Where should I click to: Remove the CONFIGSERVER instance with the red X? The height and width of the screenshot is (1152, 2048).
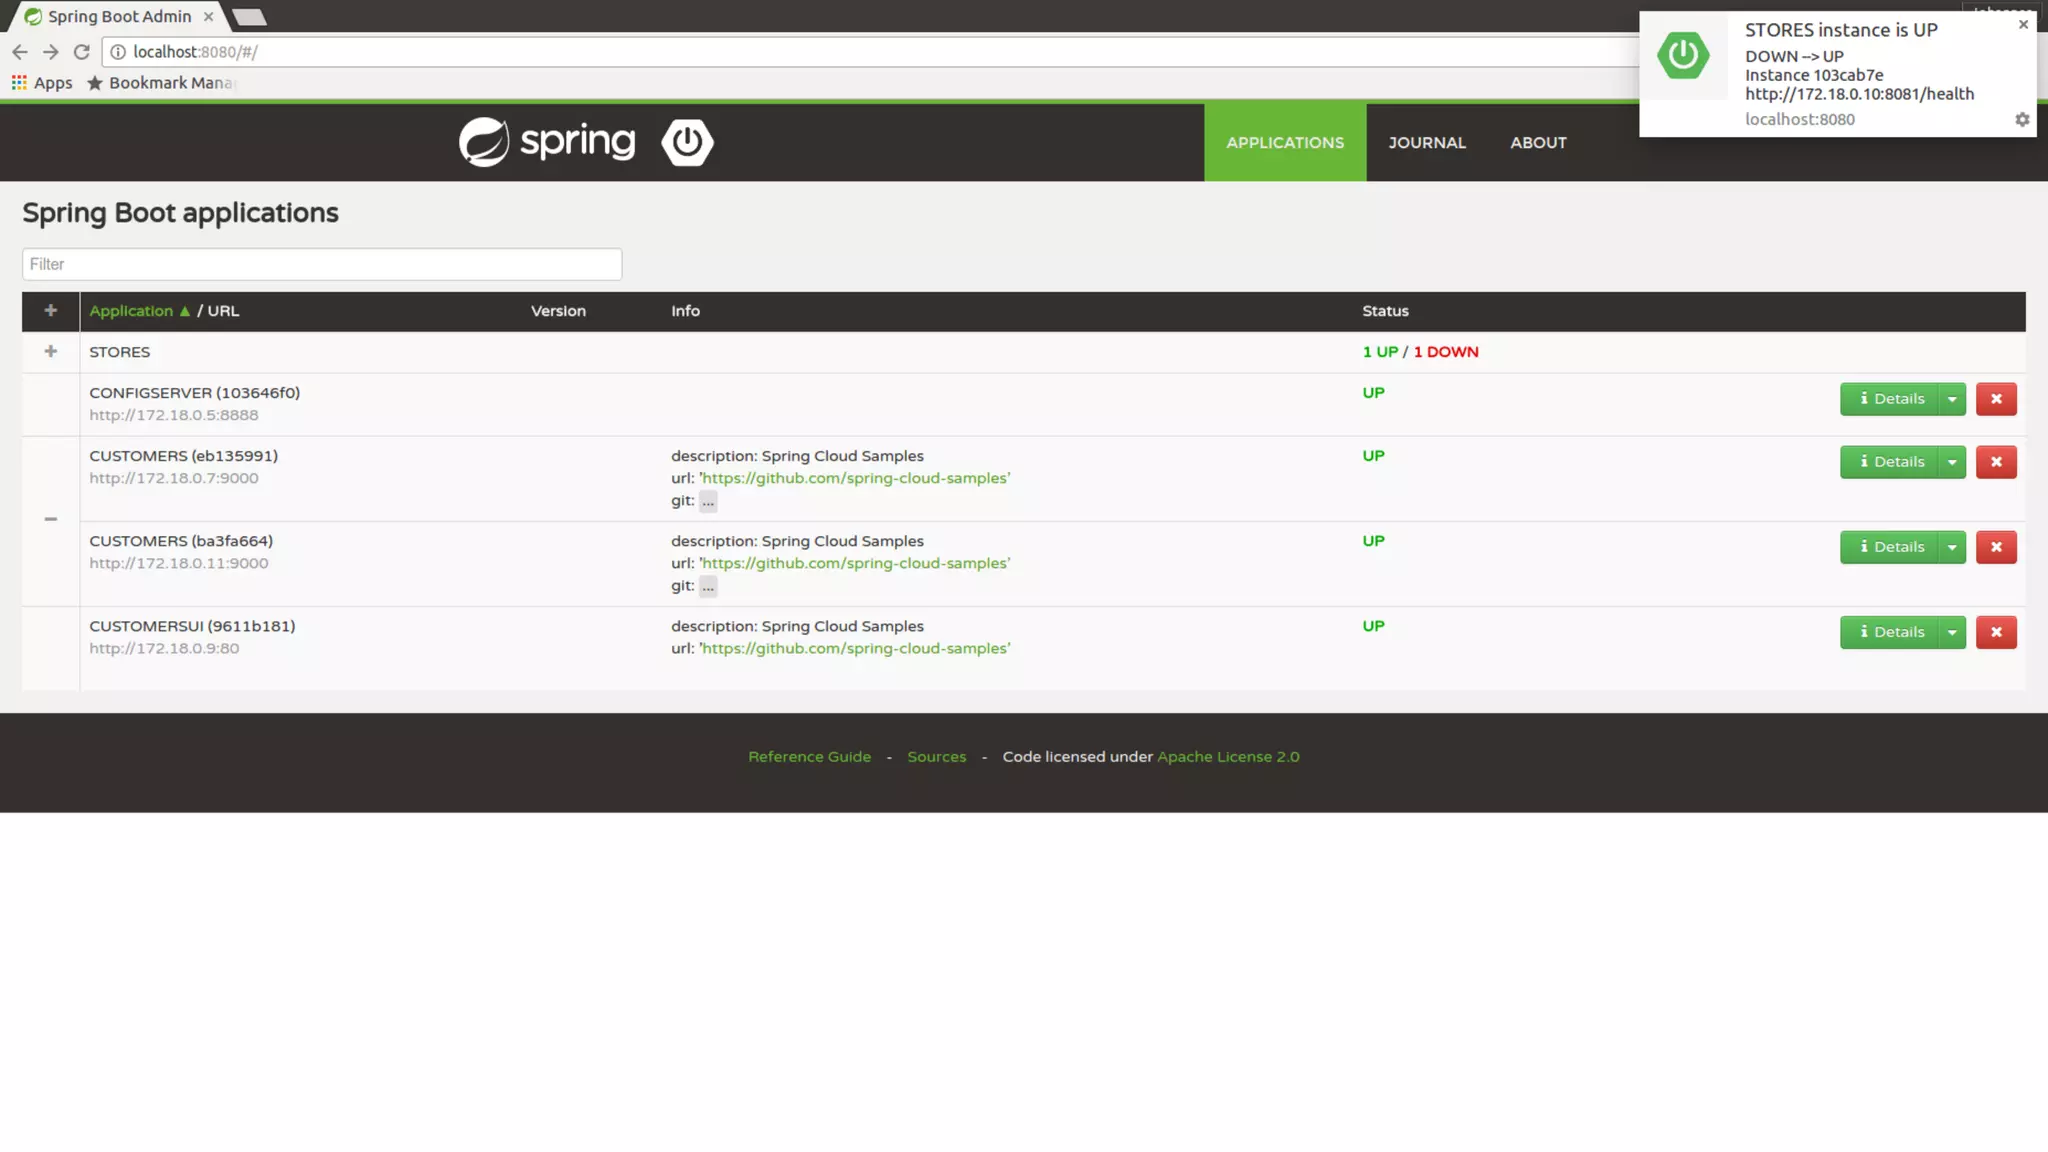click(1995, 399)
